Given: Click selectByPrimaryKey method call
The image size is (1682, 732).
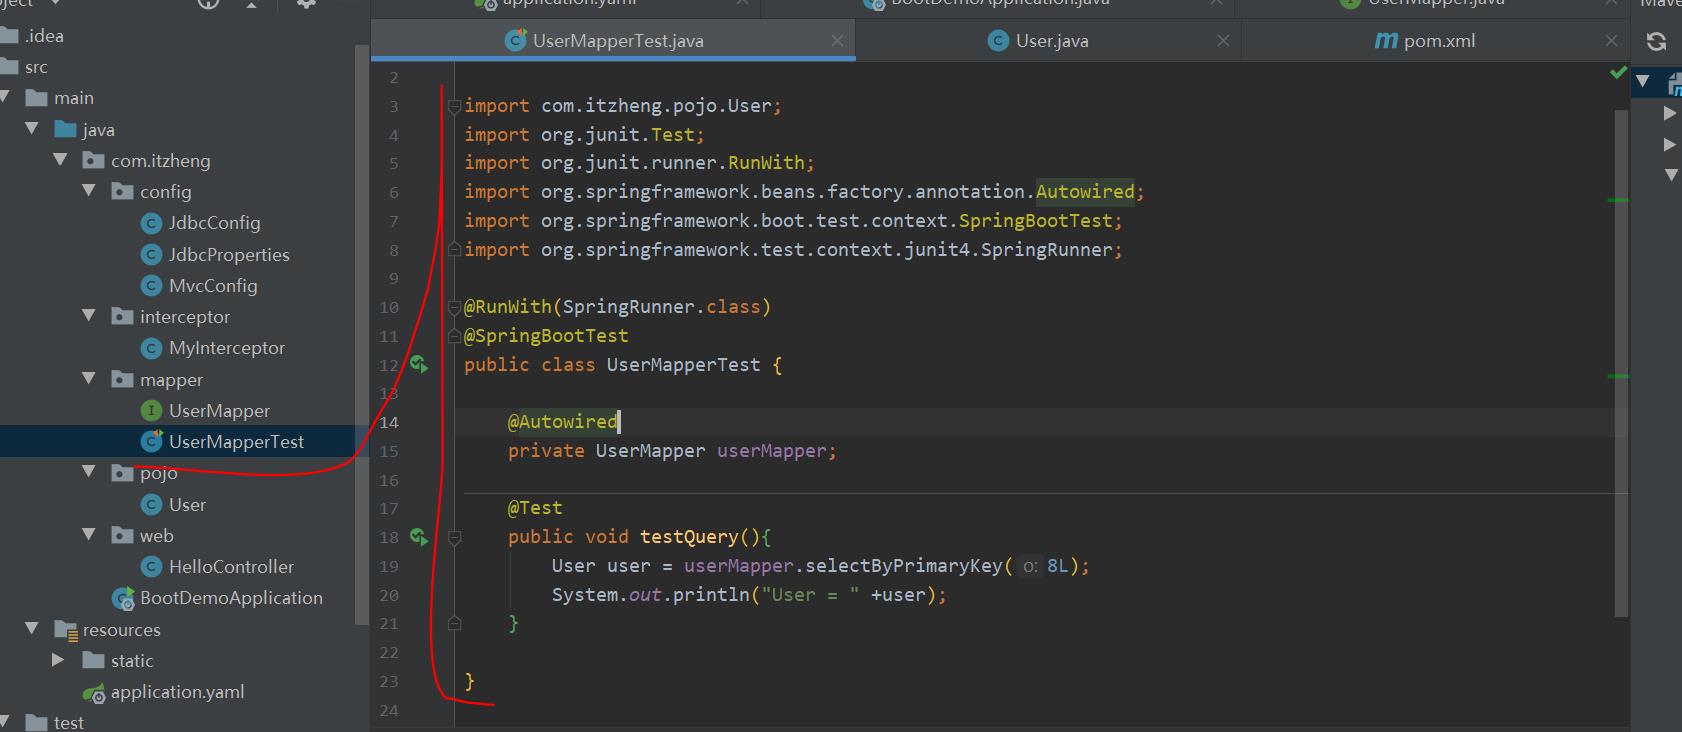Looking at the screenshot, I should 903,566.
